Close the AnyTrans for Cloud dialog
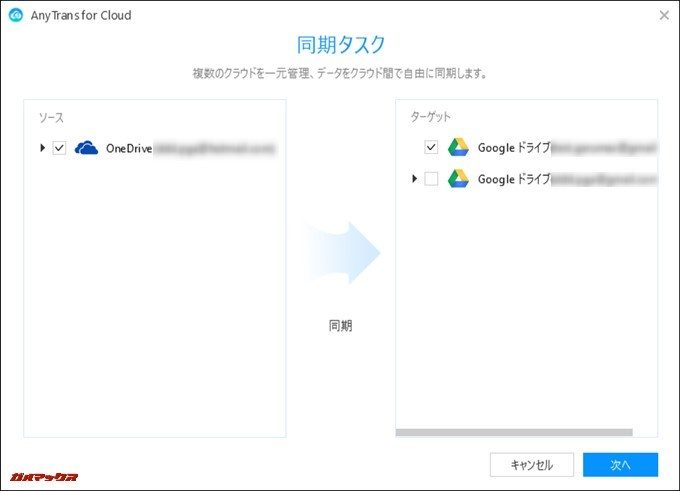The image size is (680, 491). pos(664,15)
